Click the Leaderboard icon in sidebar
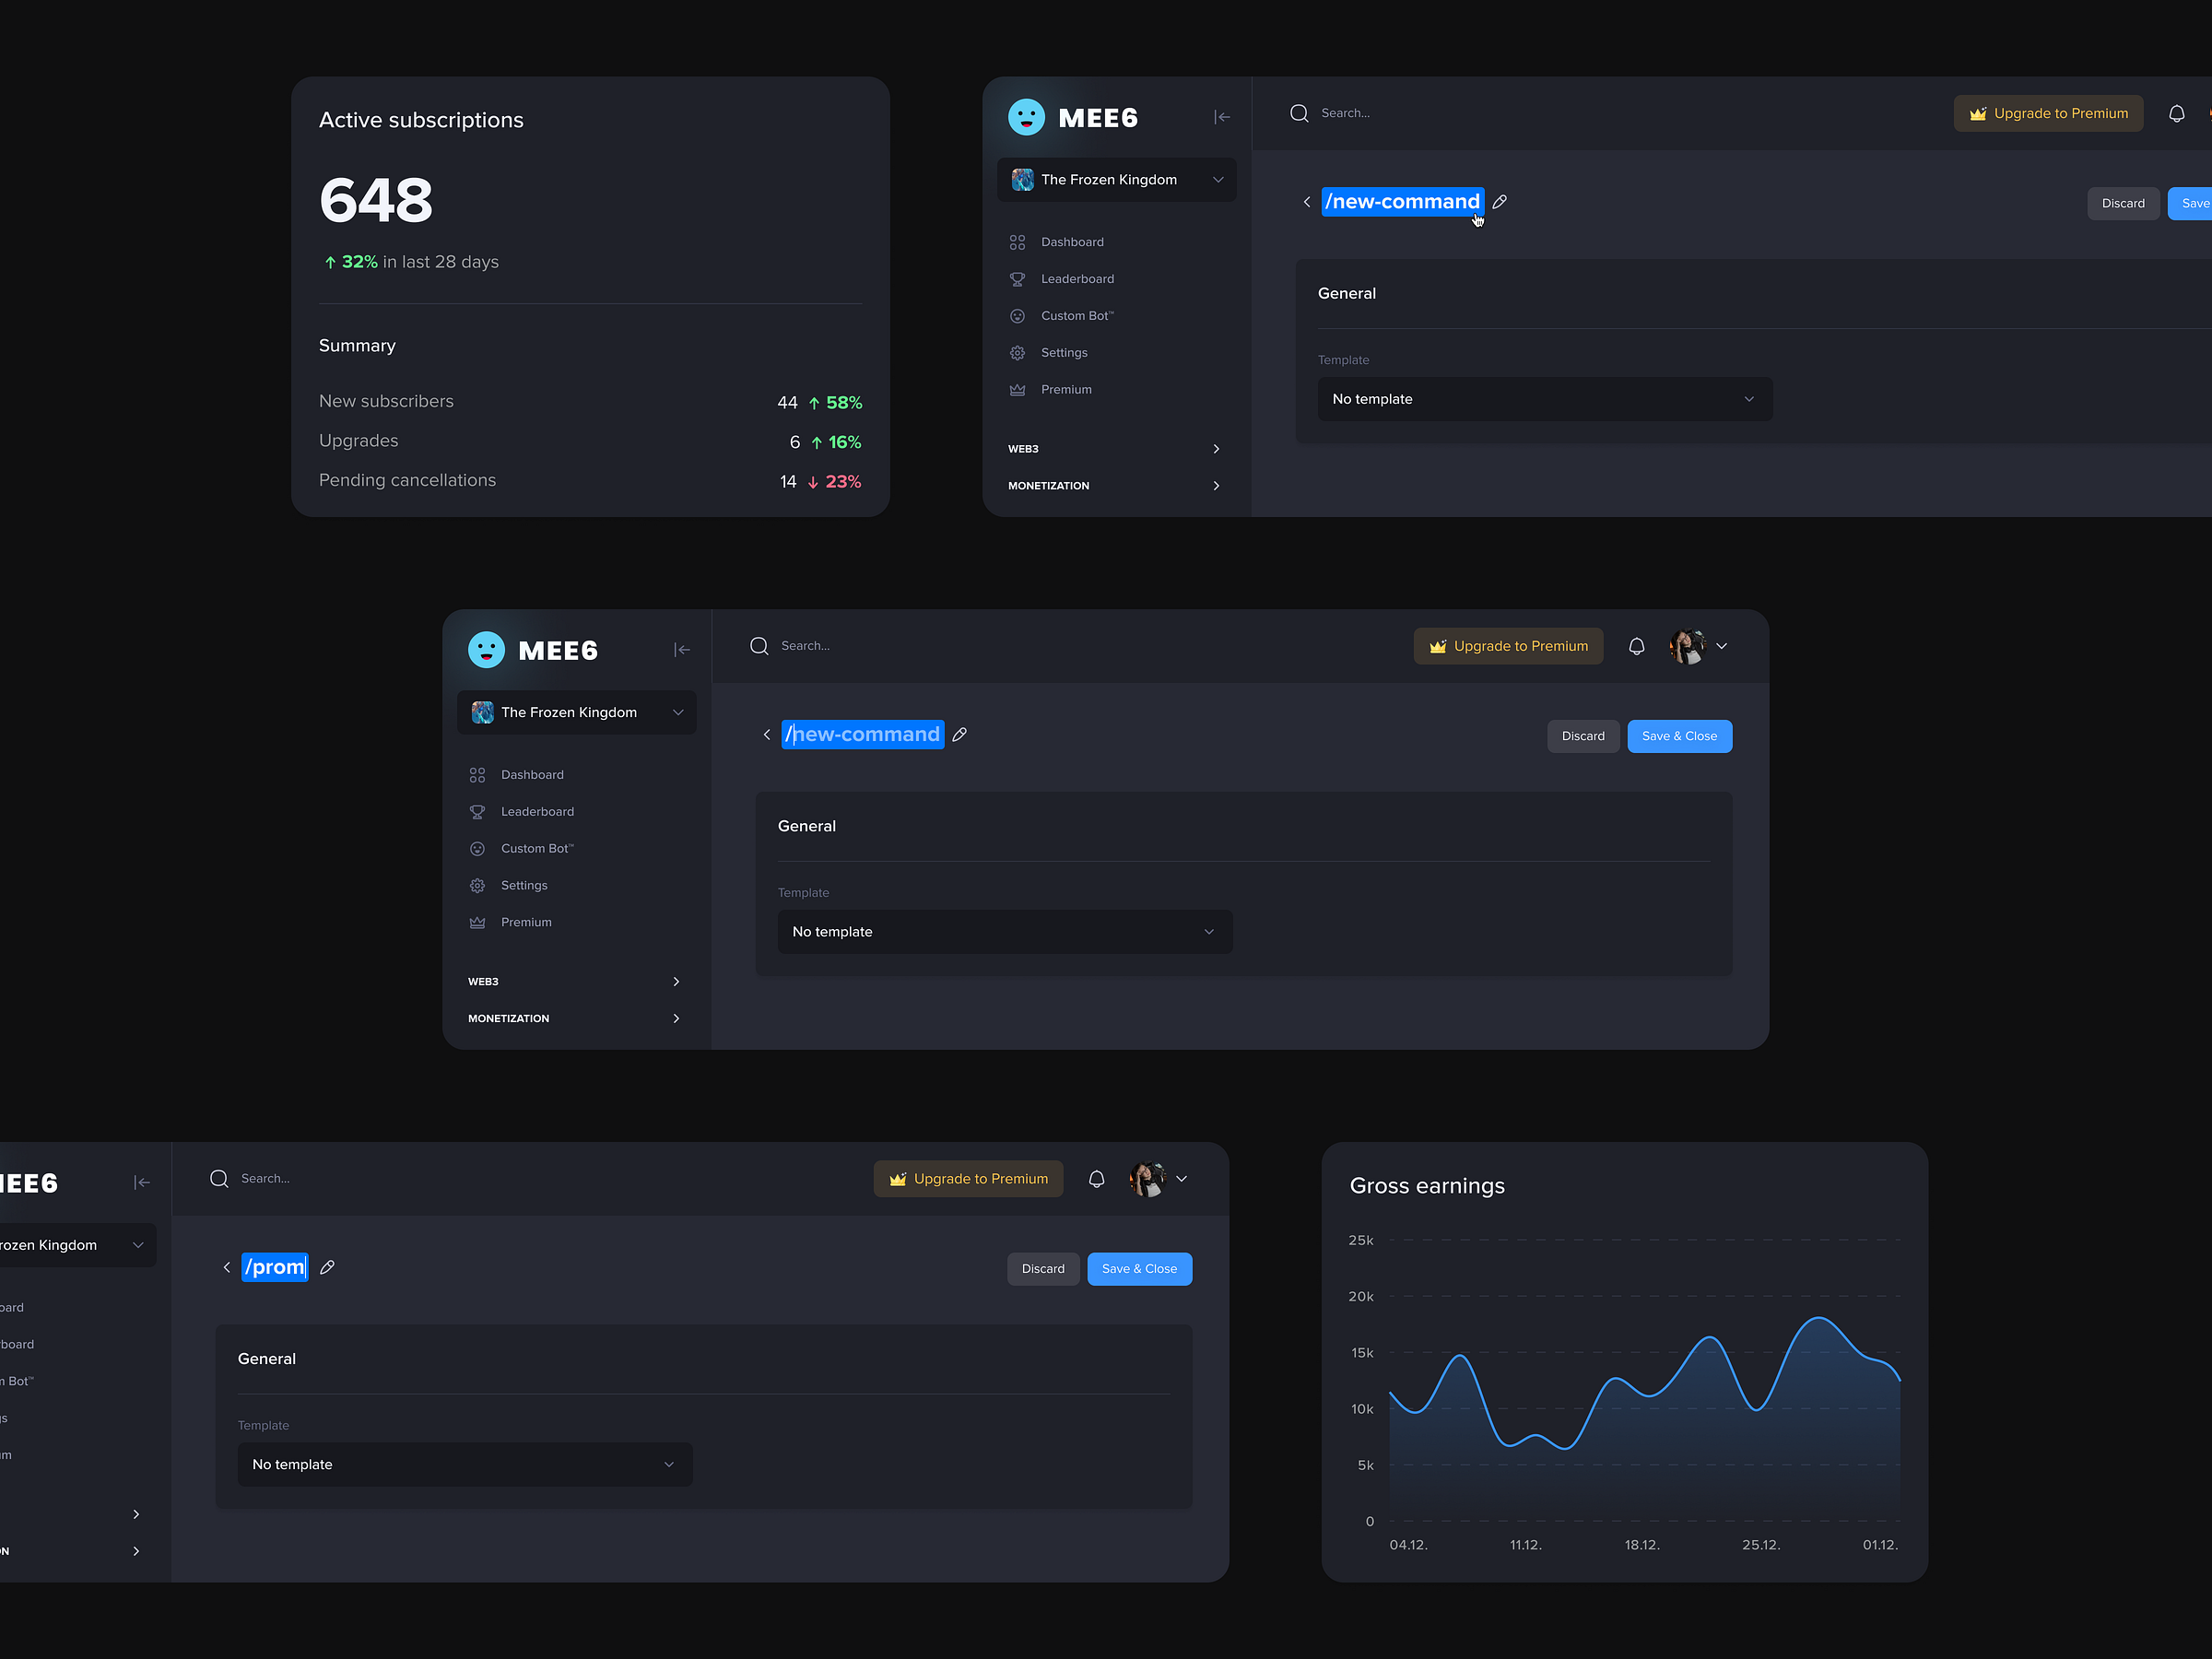Viewport: 2212px width, 1659px height. (x=477, y=810)
